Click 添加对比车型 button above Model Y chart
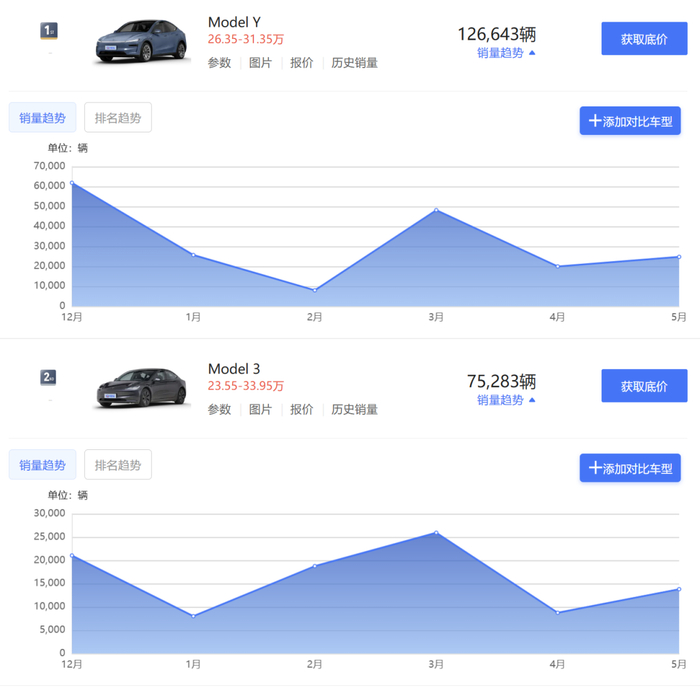700x688 pixels. (630, 121)
